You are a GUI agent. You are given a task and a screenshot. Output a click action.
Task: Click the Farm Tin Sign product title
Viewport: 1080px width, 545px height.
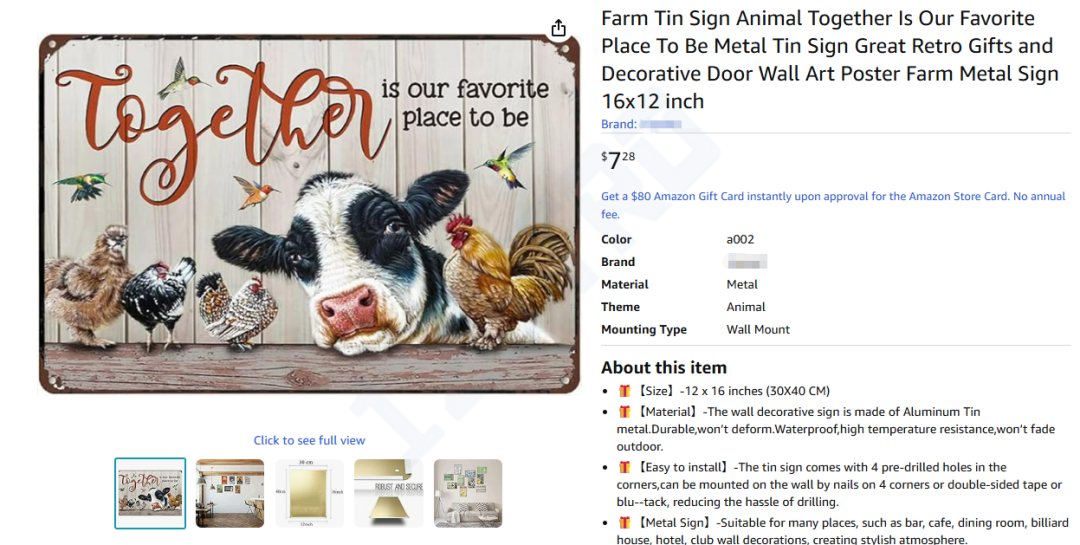tap(828, 60)
